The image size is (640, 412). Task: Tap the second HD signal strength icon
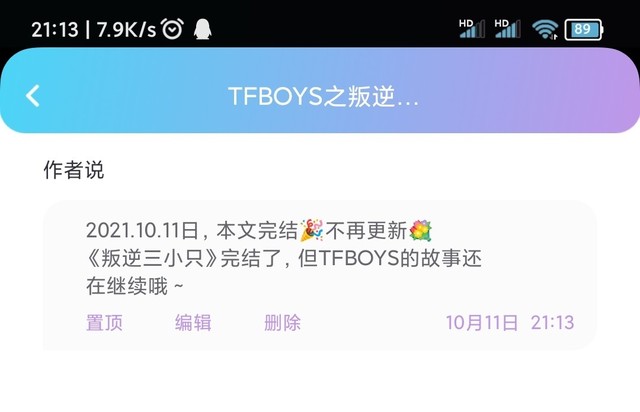tap(507, 29)
